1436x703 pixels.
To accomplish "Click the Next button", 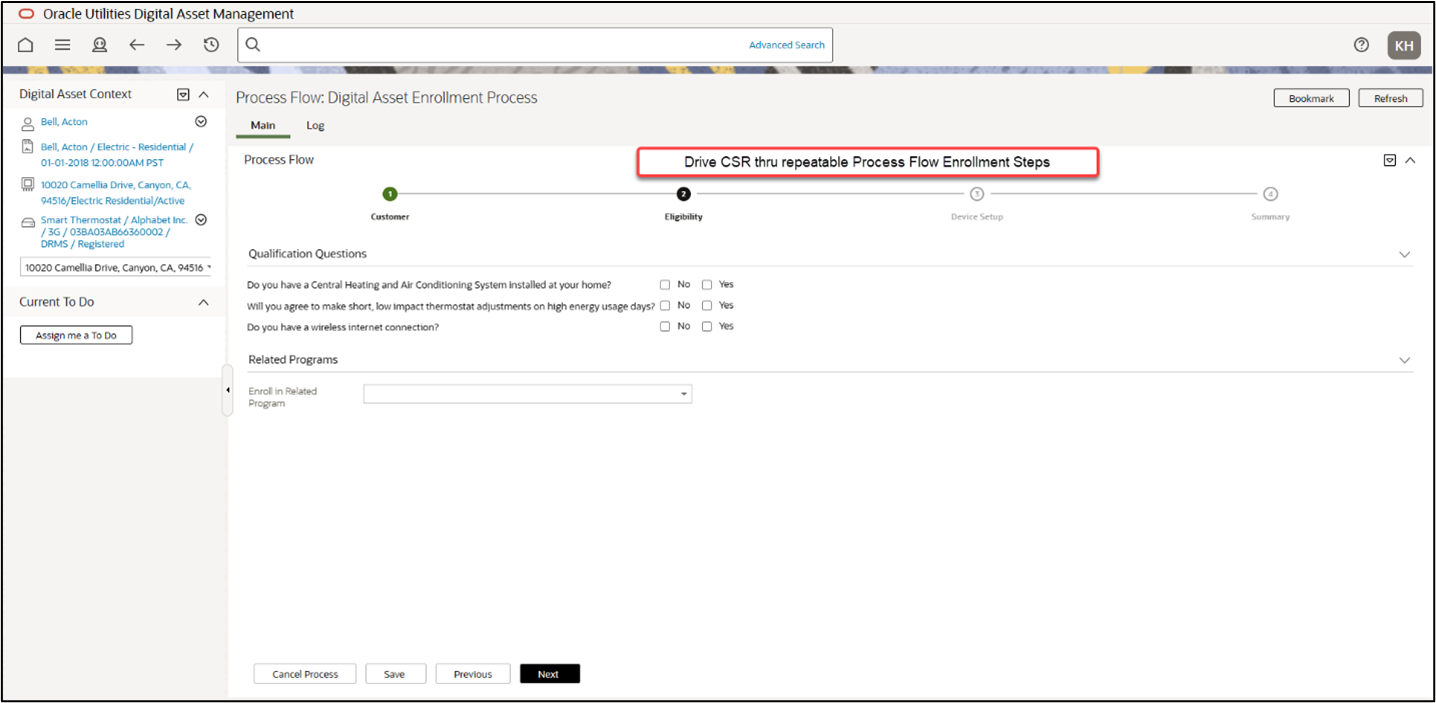I will coord(549,674).
